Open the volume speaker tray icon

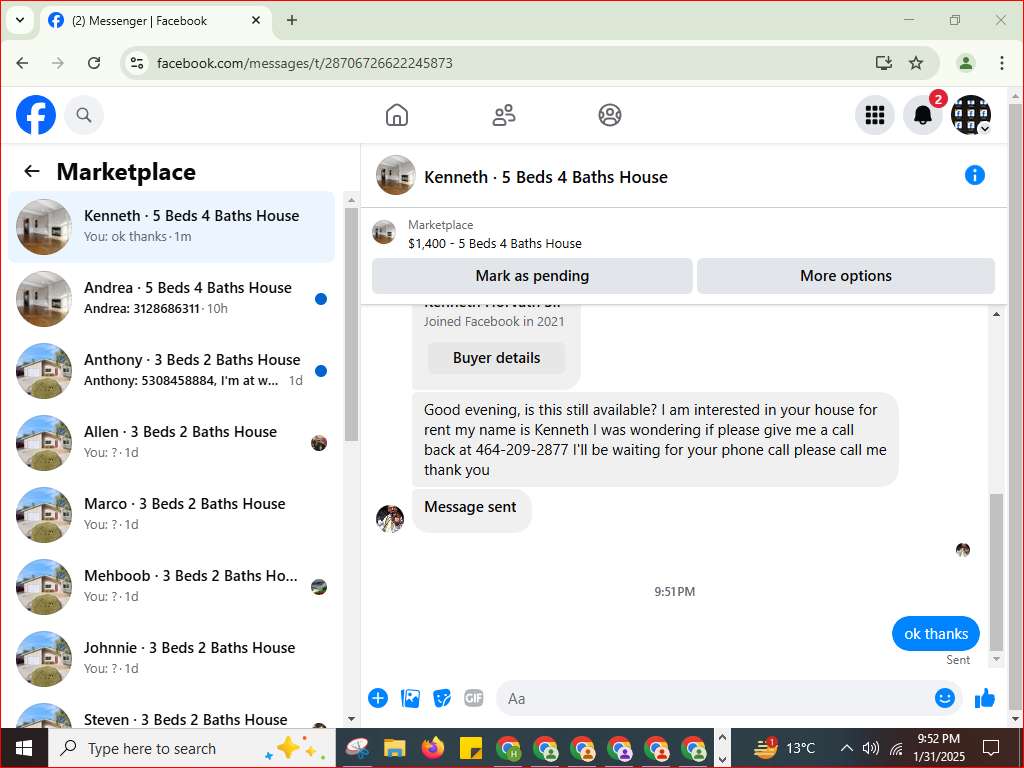[871, 748]
